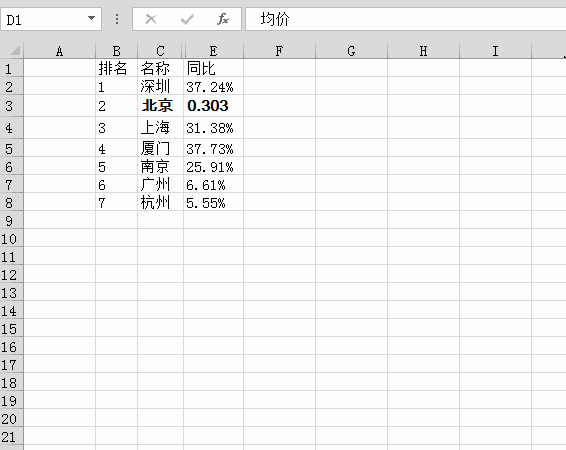Screen dimensions: 566x450
Task: Select the cell showing 25.91%
Action: click(x=214, y=166)
